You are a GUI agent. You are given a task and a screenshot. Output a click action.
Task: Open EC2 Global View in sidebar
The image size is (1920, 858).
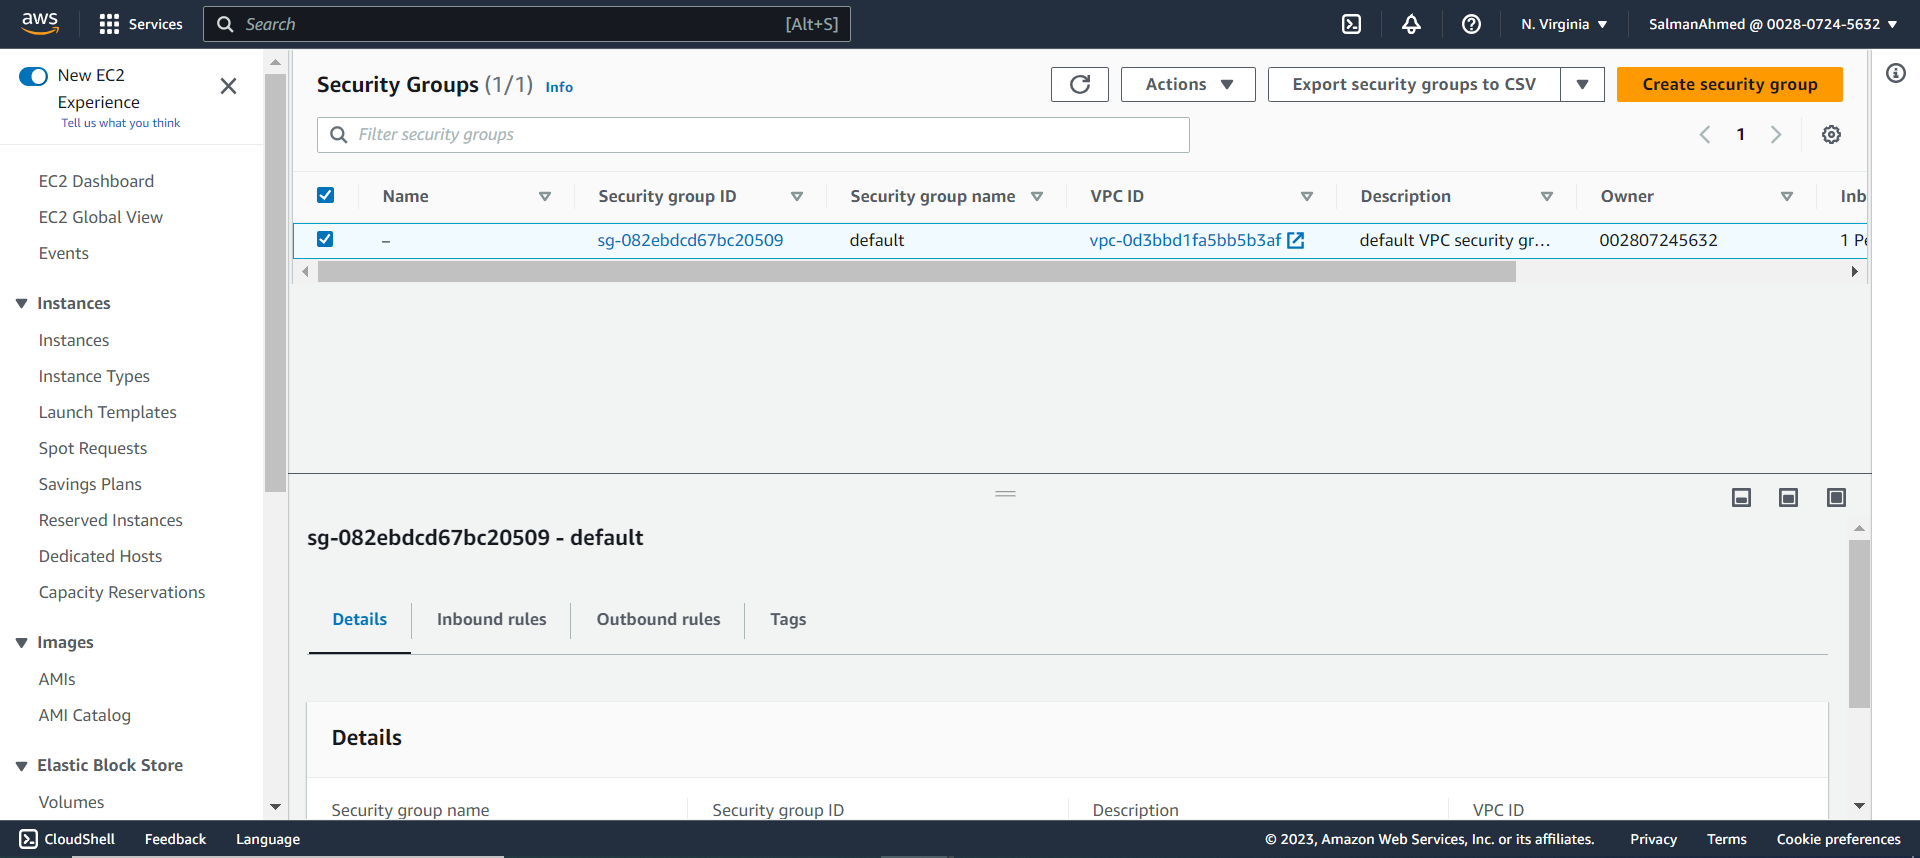pyautogui.click(x=100, y=217)
